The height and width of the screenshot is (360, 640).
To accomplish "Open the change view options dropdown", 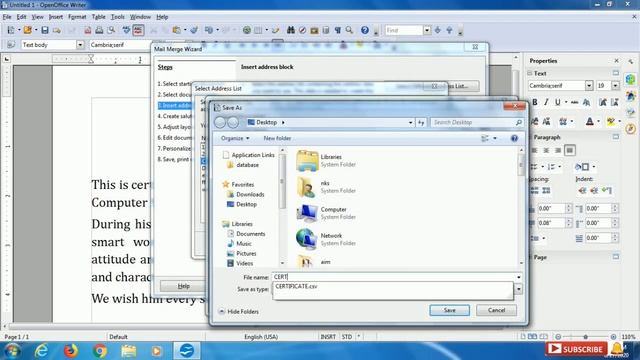I will [495, 138].
